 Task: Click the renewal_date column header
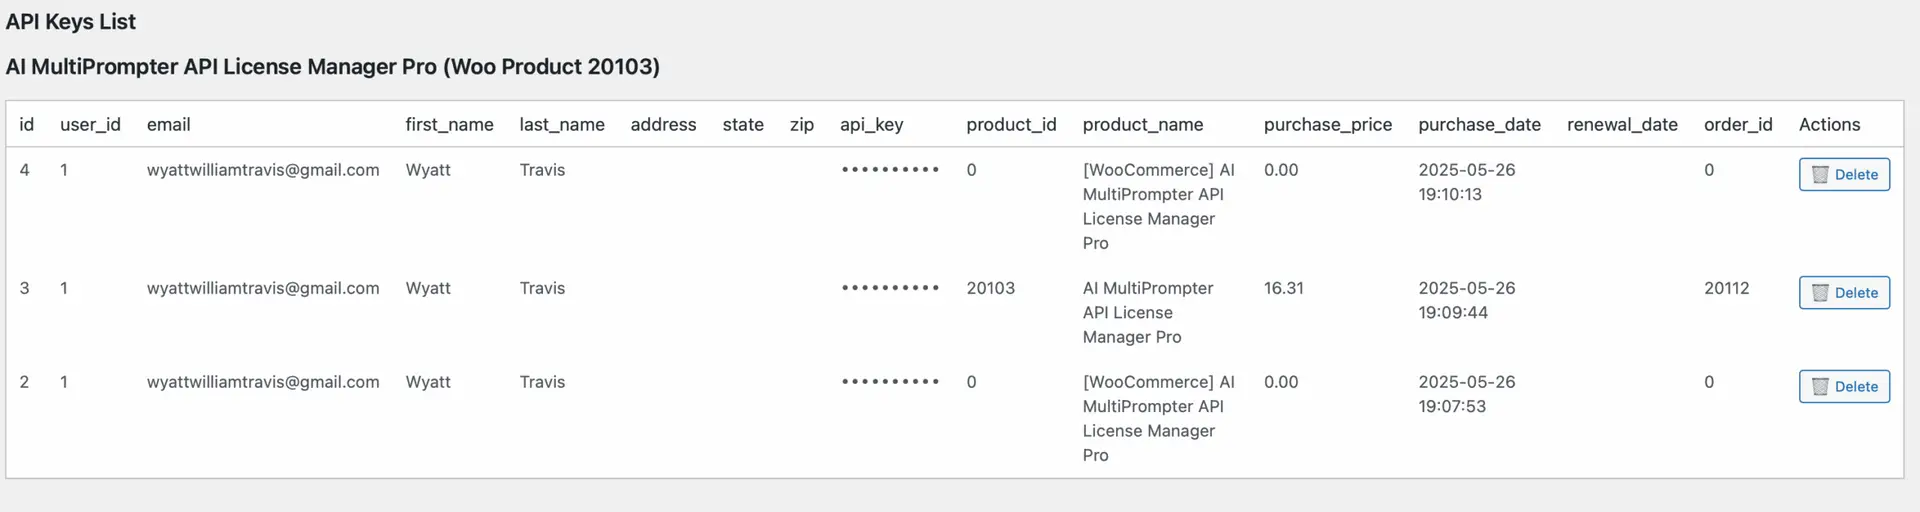(x=1622, y=125)
